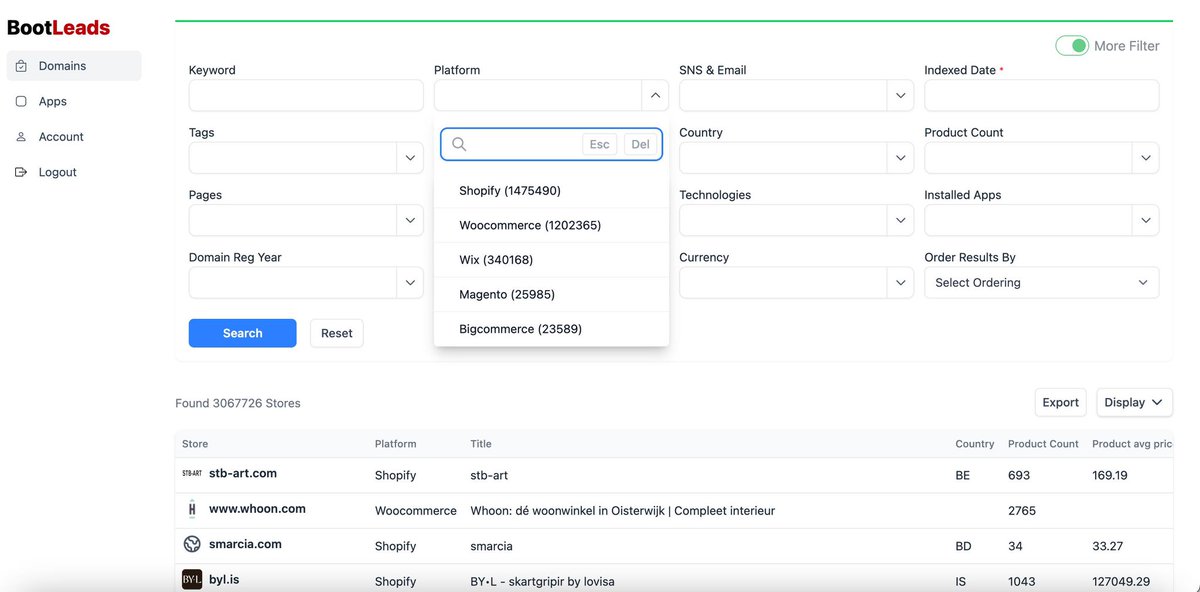Viewport: 1200px width, 592px height.
Task: Click the Store column header
Action: (x=195, y=444)
